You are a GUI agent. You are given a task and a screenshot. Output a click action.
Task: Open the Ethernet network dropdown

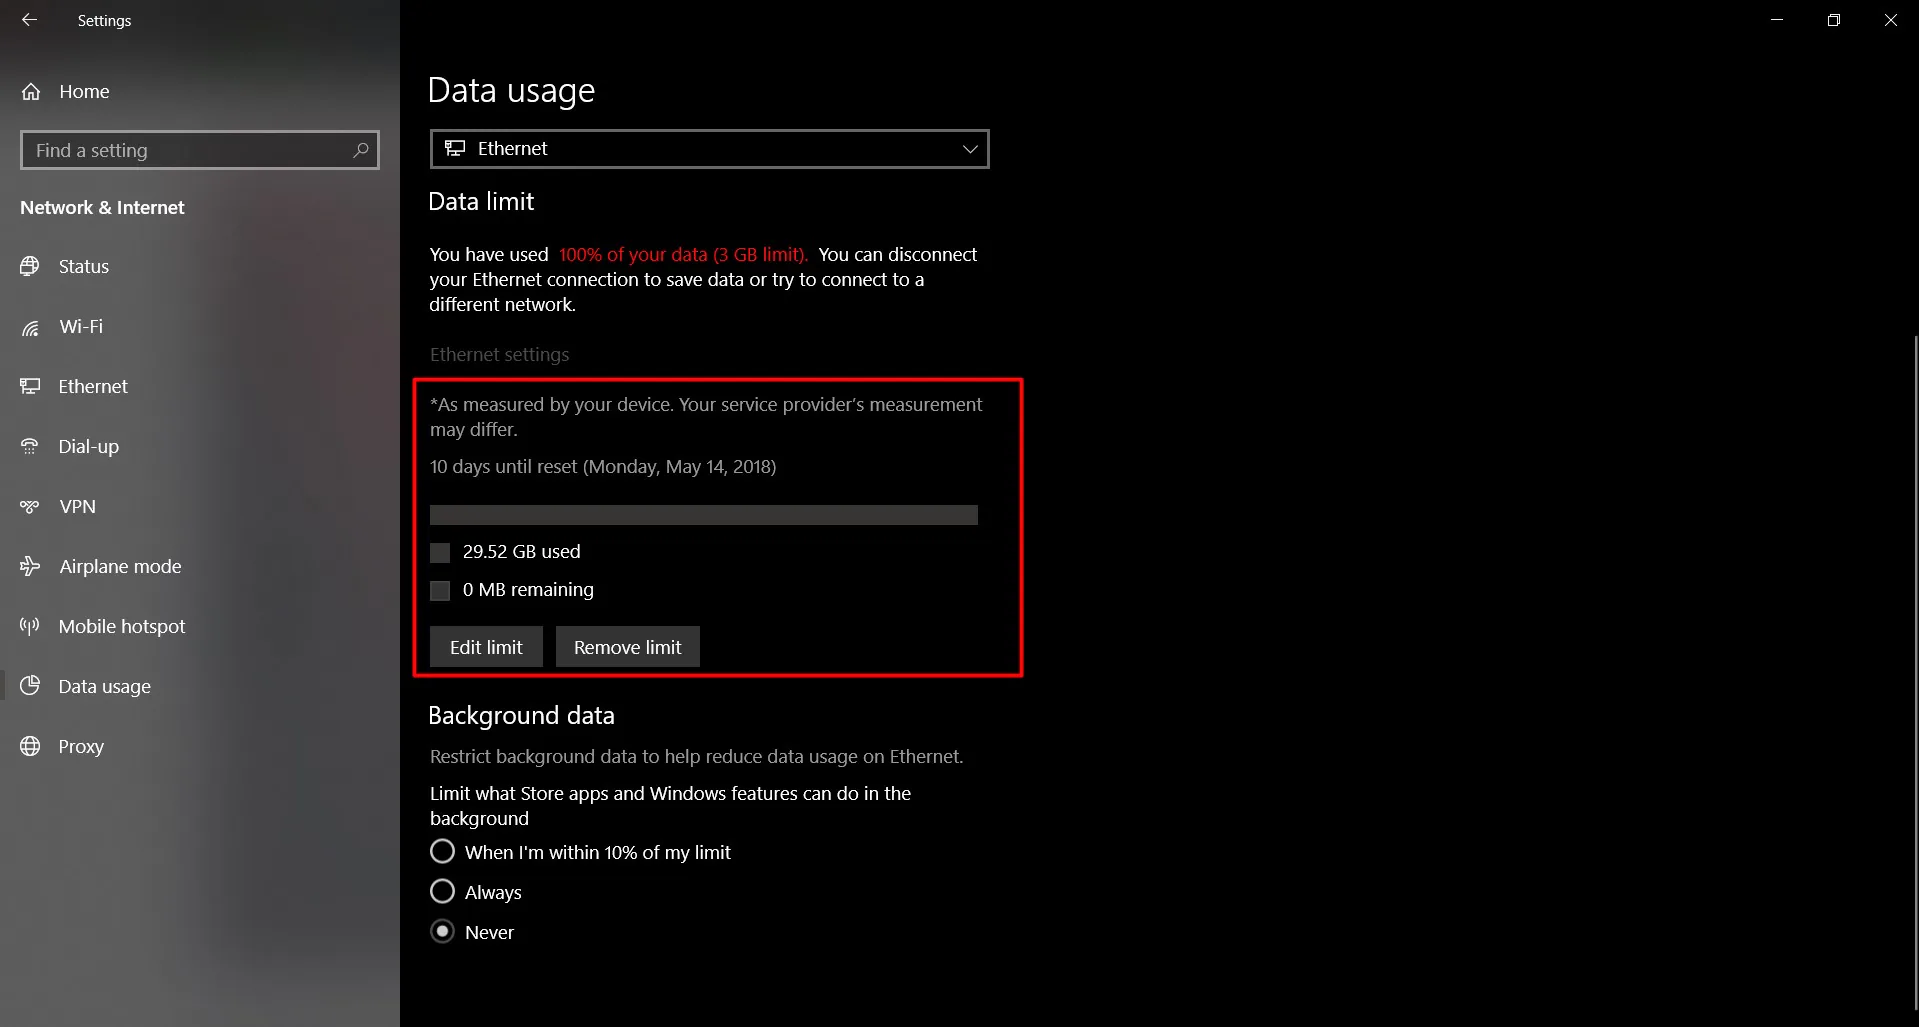(x=709, y=149)
